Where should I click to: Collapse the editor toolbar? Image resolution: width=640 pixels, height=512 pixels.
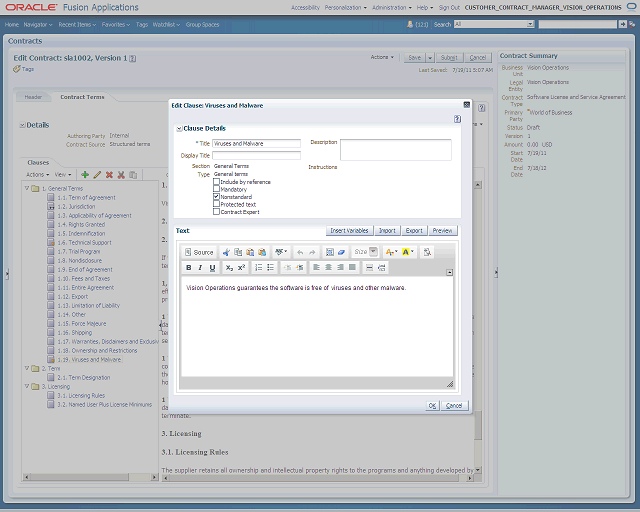point(449,272)
